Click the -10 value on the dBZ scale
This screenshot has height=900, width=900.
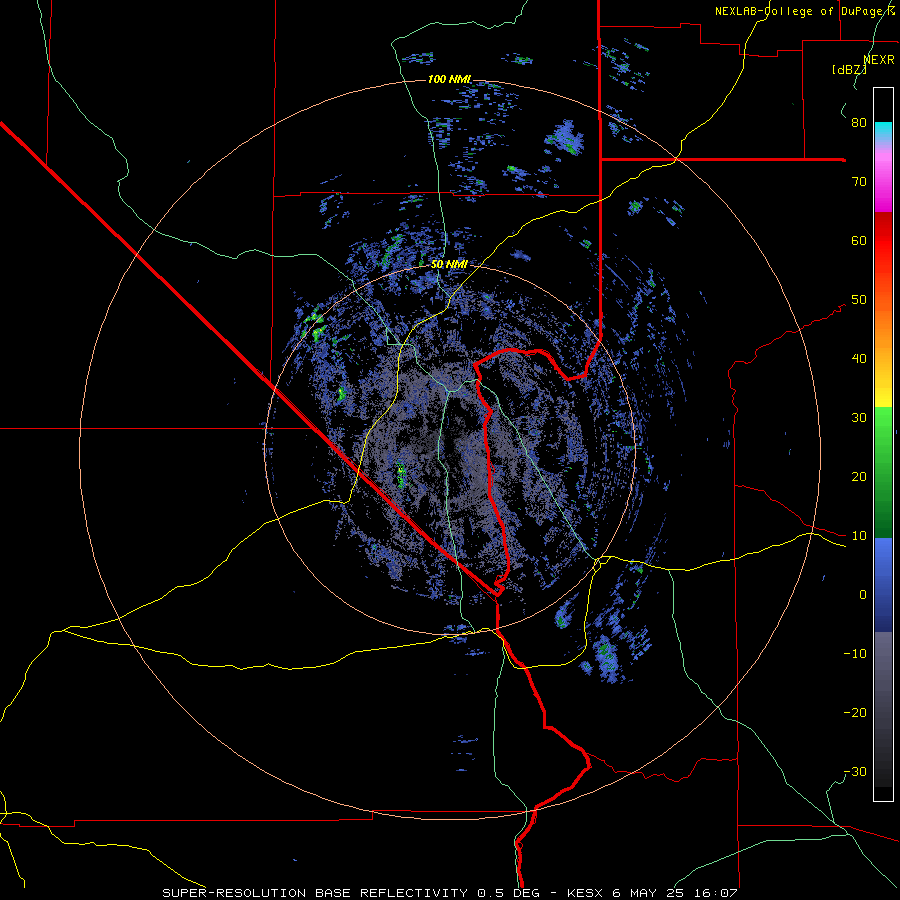click(x=855, y=653)
